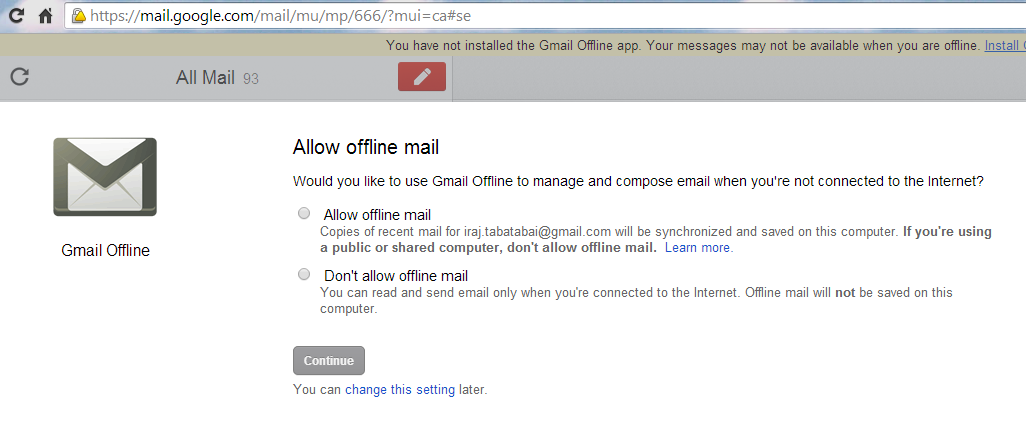Choose the Don't allow offline mail radio
The height and width of the screenshot is (424, 1026).
coord(304,274)
